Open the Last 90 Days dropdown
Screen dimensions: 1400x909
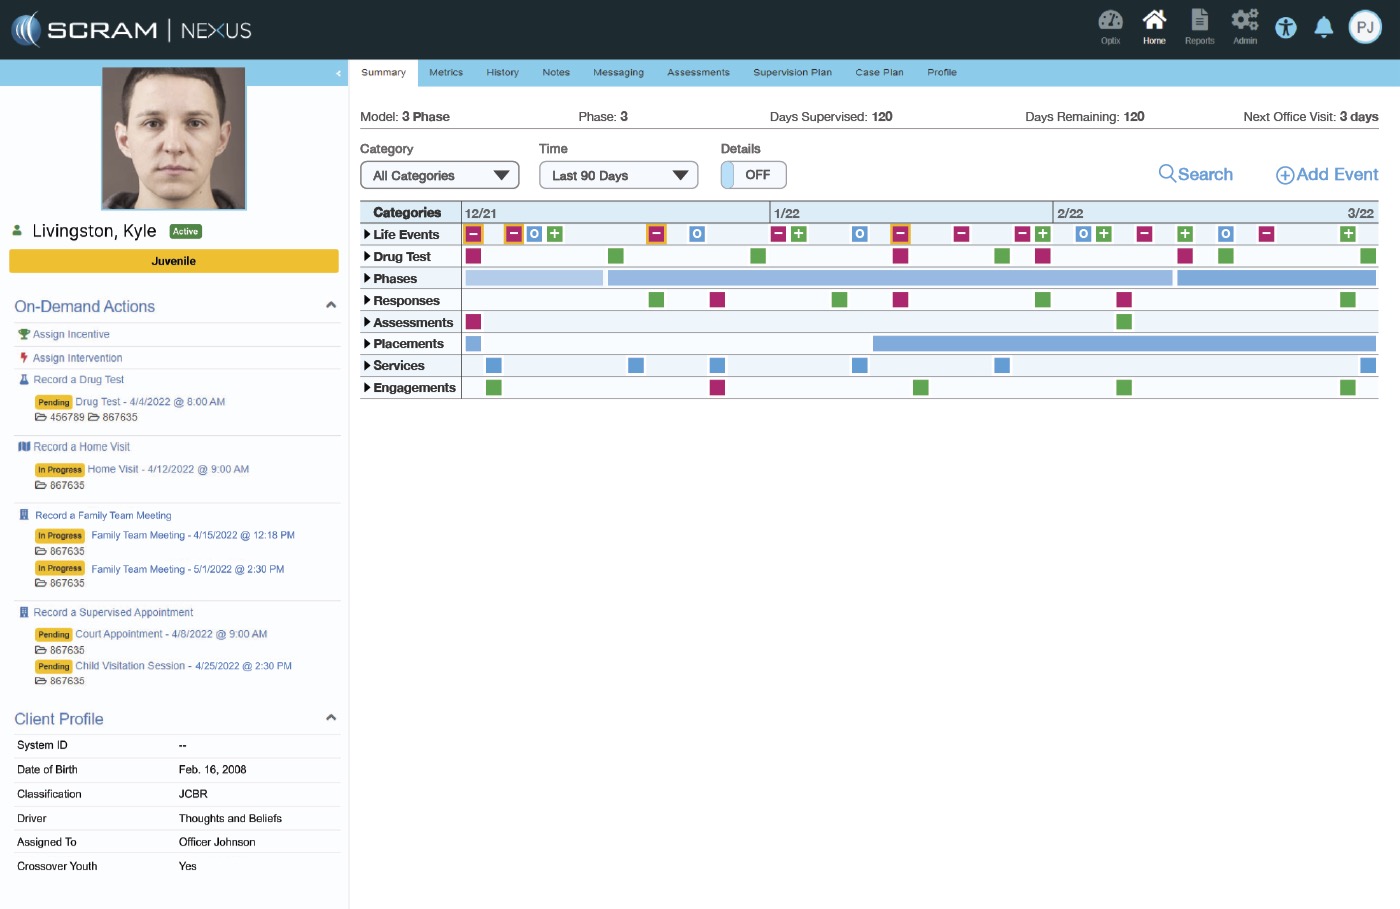tap(618, 175)
